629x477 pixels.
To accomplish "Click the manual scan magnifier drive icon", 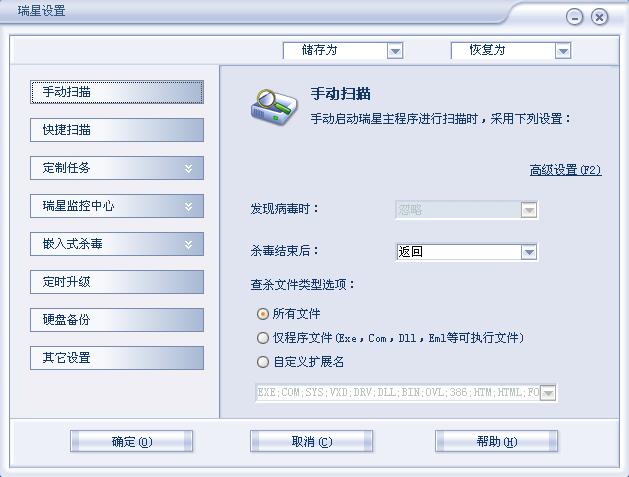I will click(274, 107).
